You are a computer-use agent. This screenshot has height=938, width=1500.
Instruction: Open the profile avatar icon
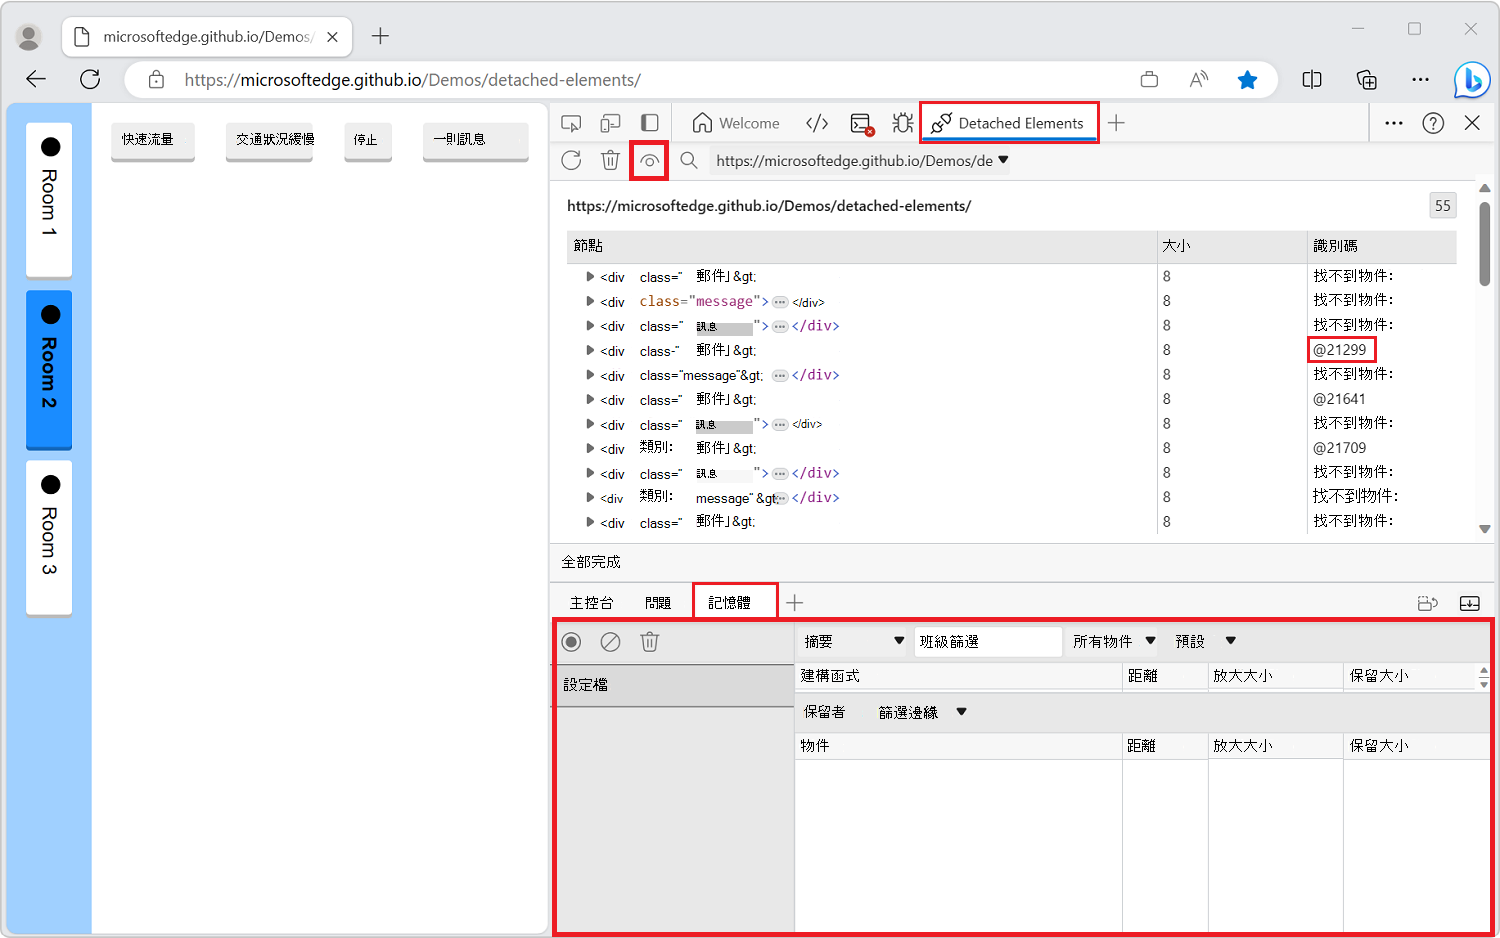pyautogui.click(x=29, y=37)
